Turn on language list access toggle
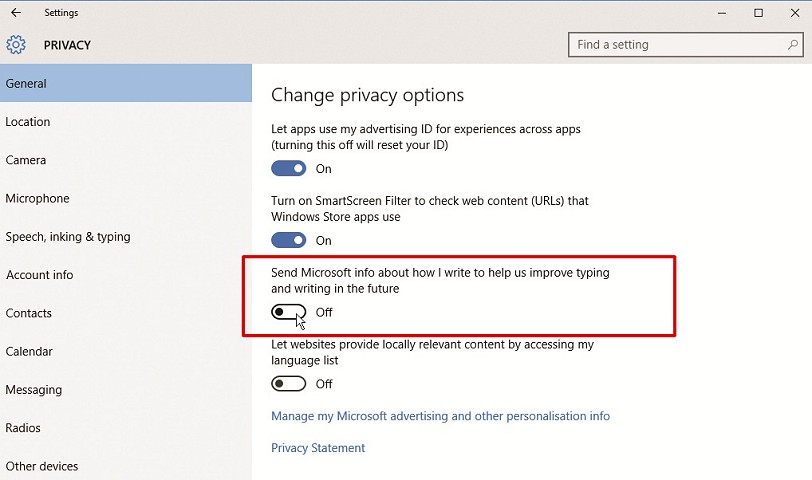The height and width of the screenshot is (480, 812). pos(288,384)
